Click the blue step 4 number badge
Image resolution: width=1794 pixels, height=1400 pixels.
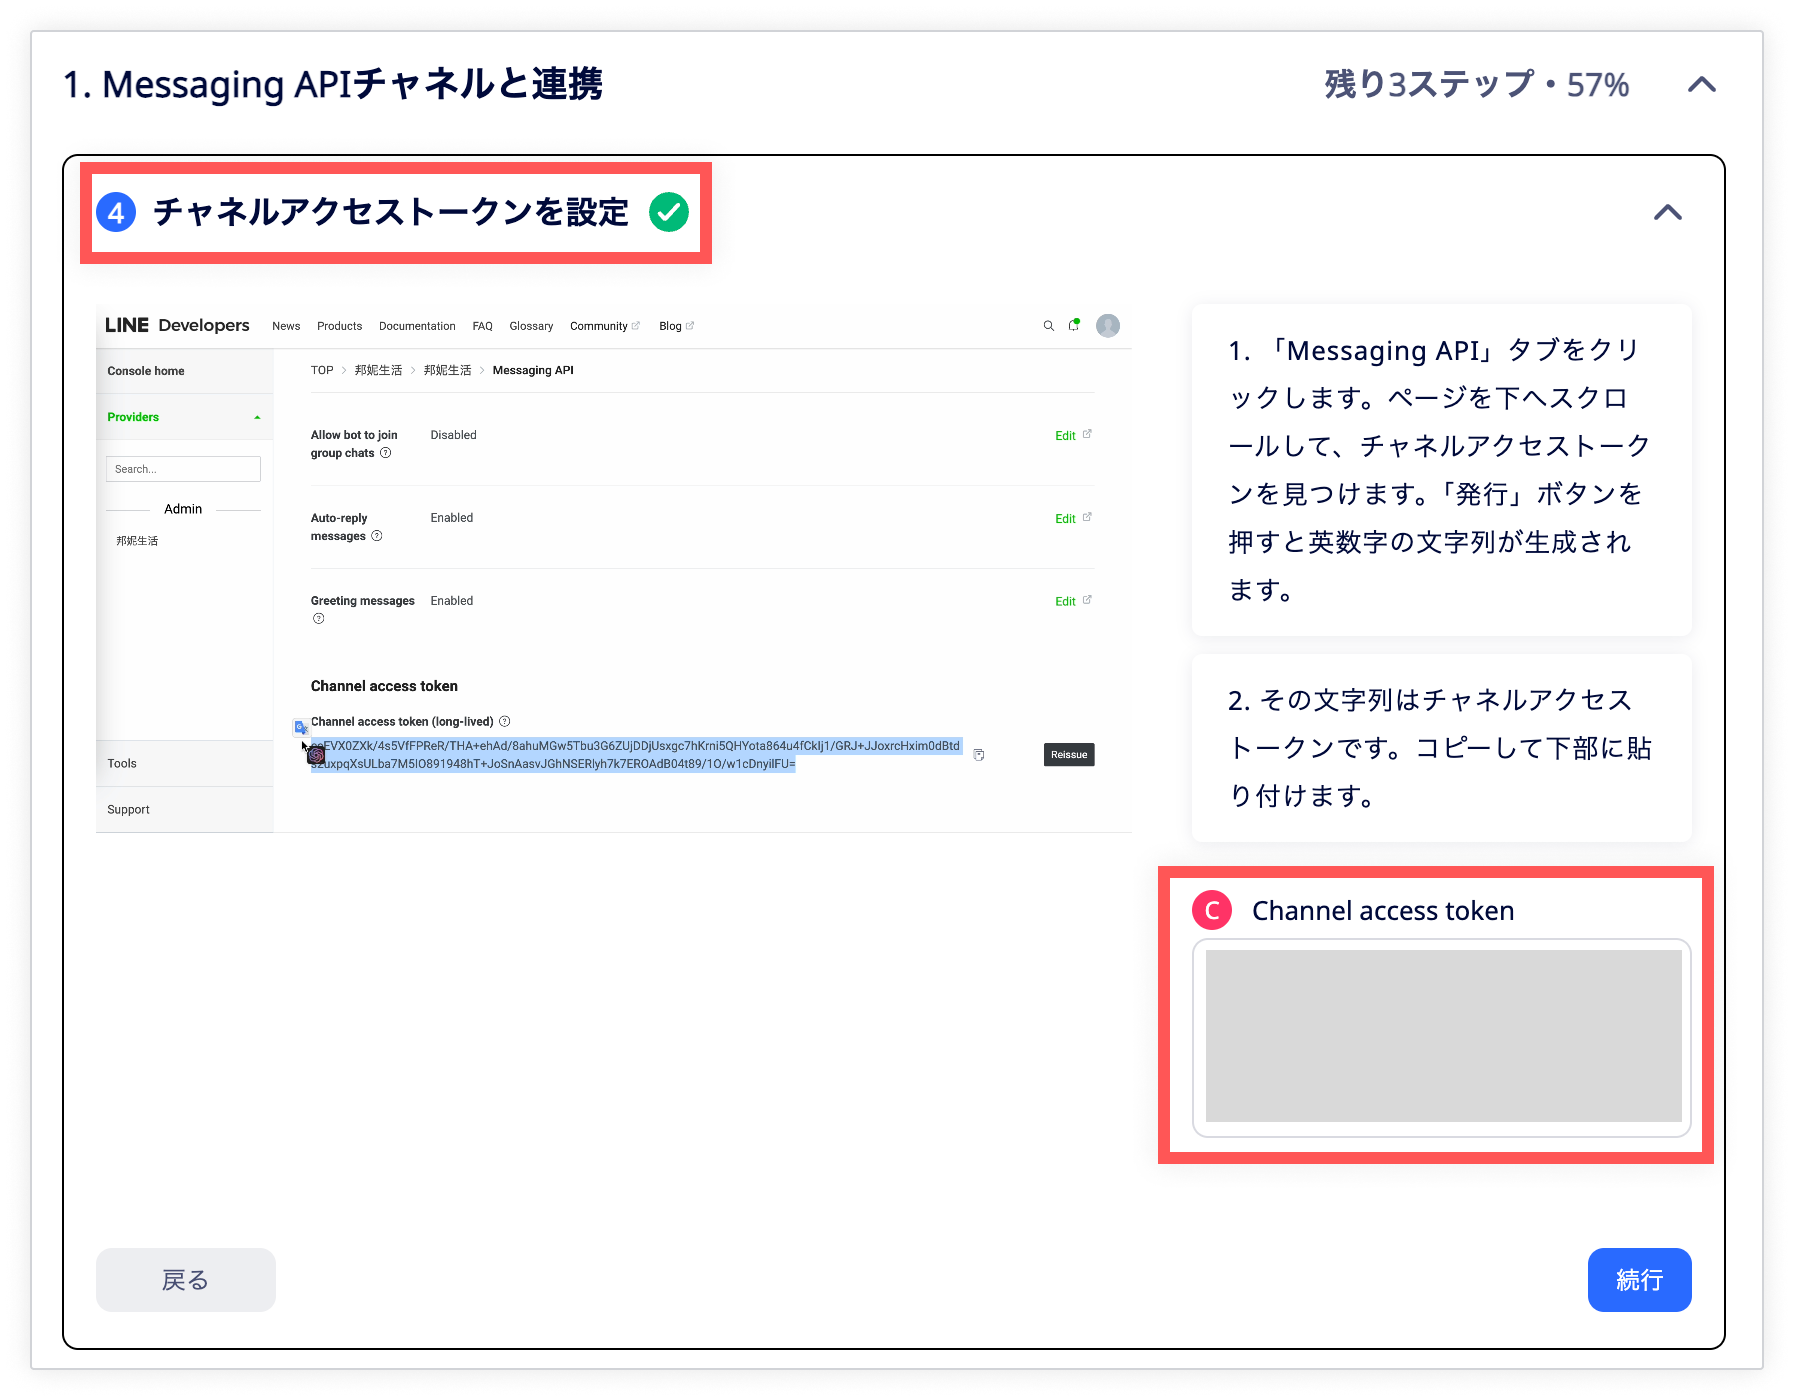116,212
